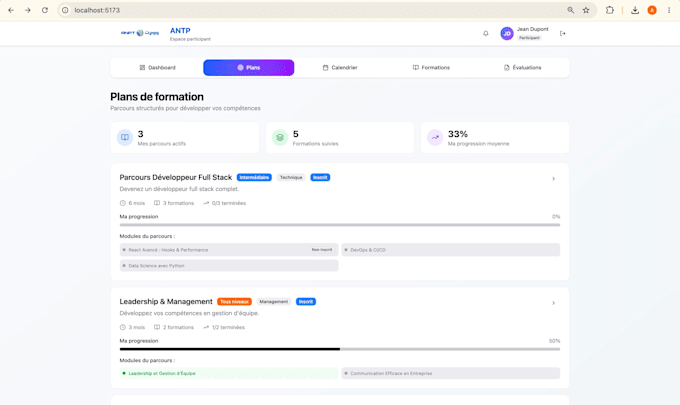The height and width of the screenshot is (405, 680).
Task: Open module DevOps & CI/CD
Action: coord(451,250)
